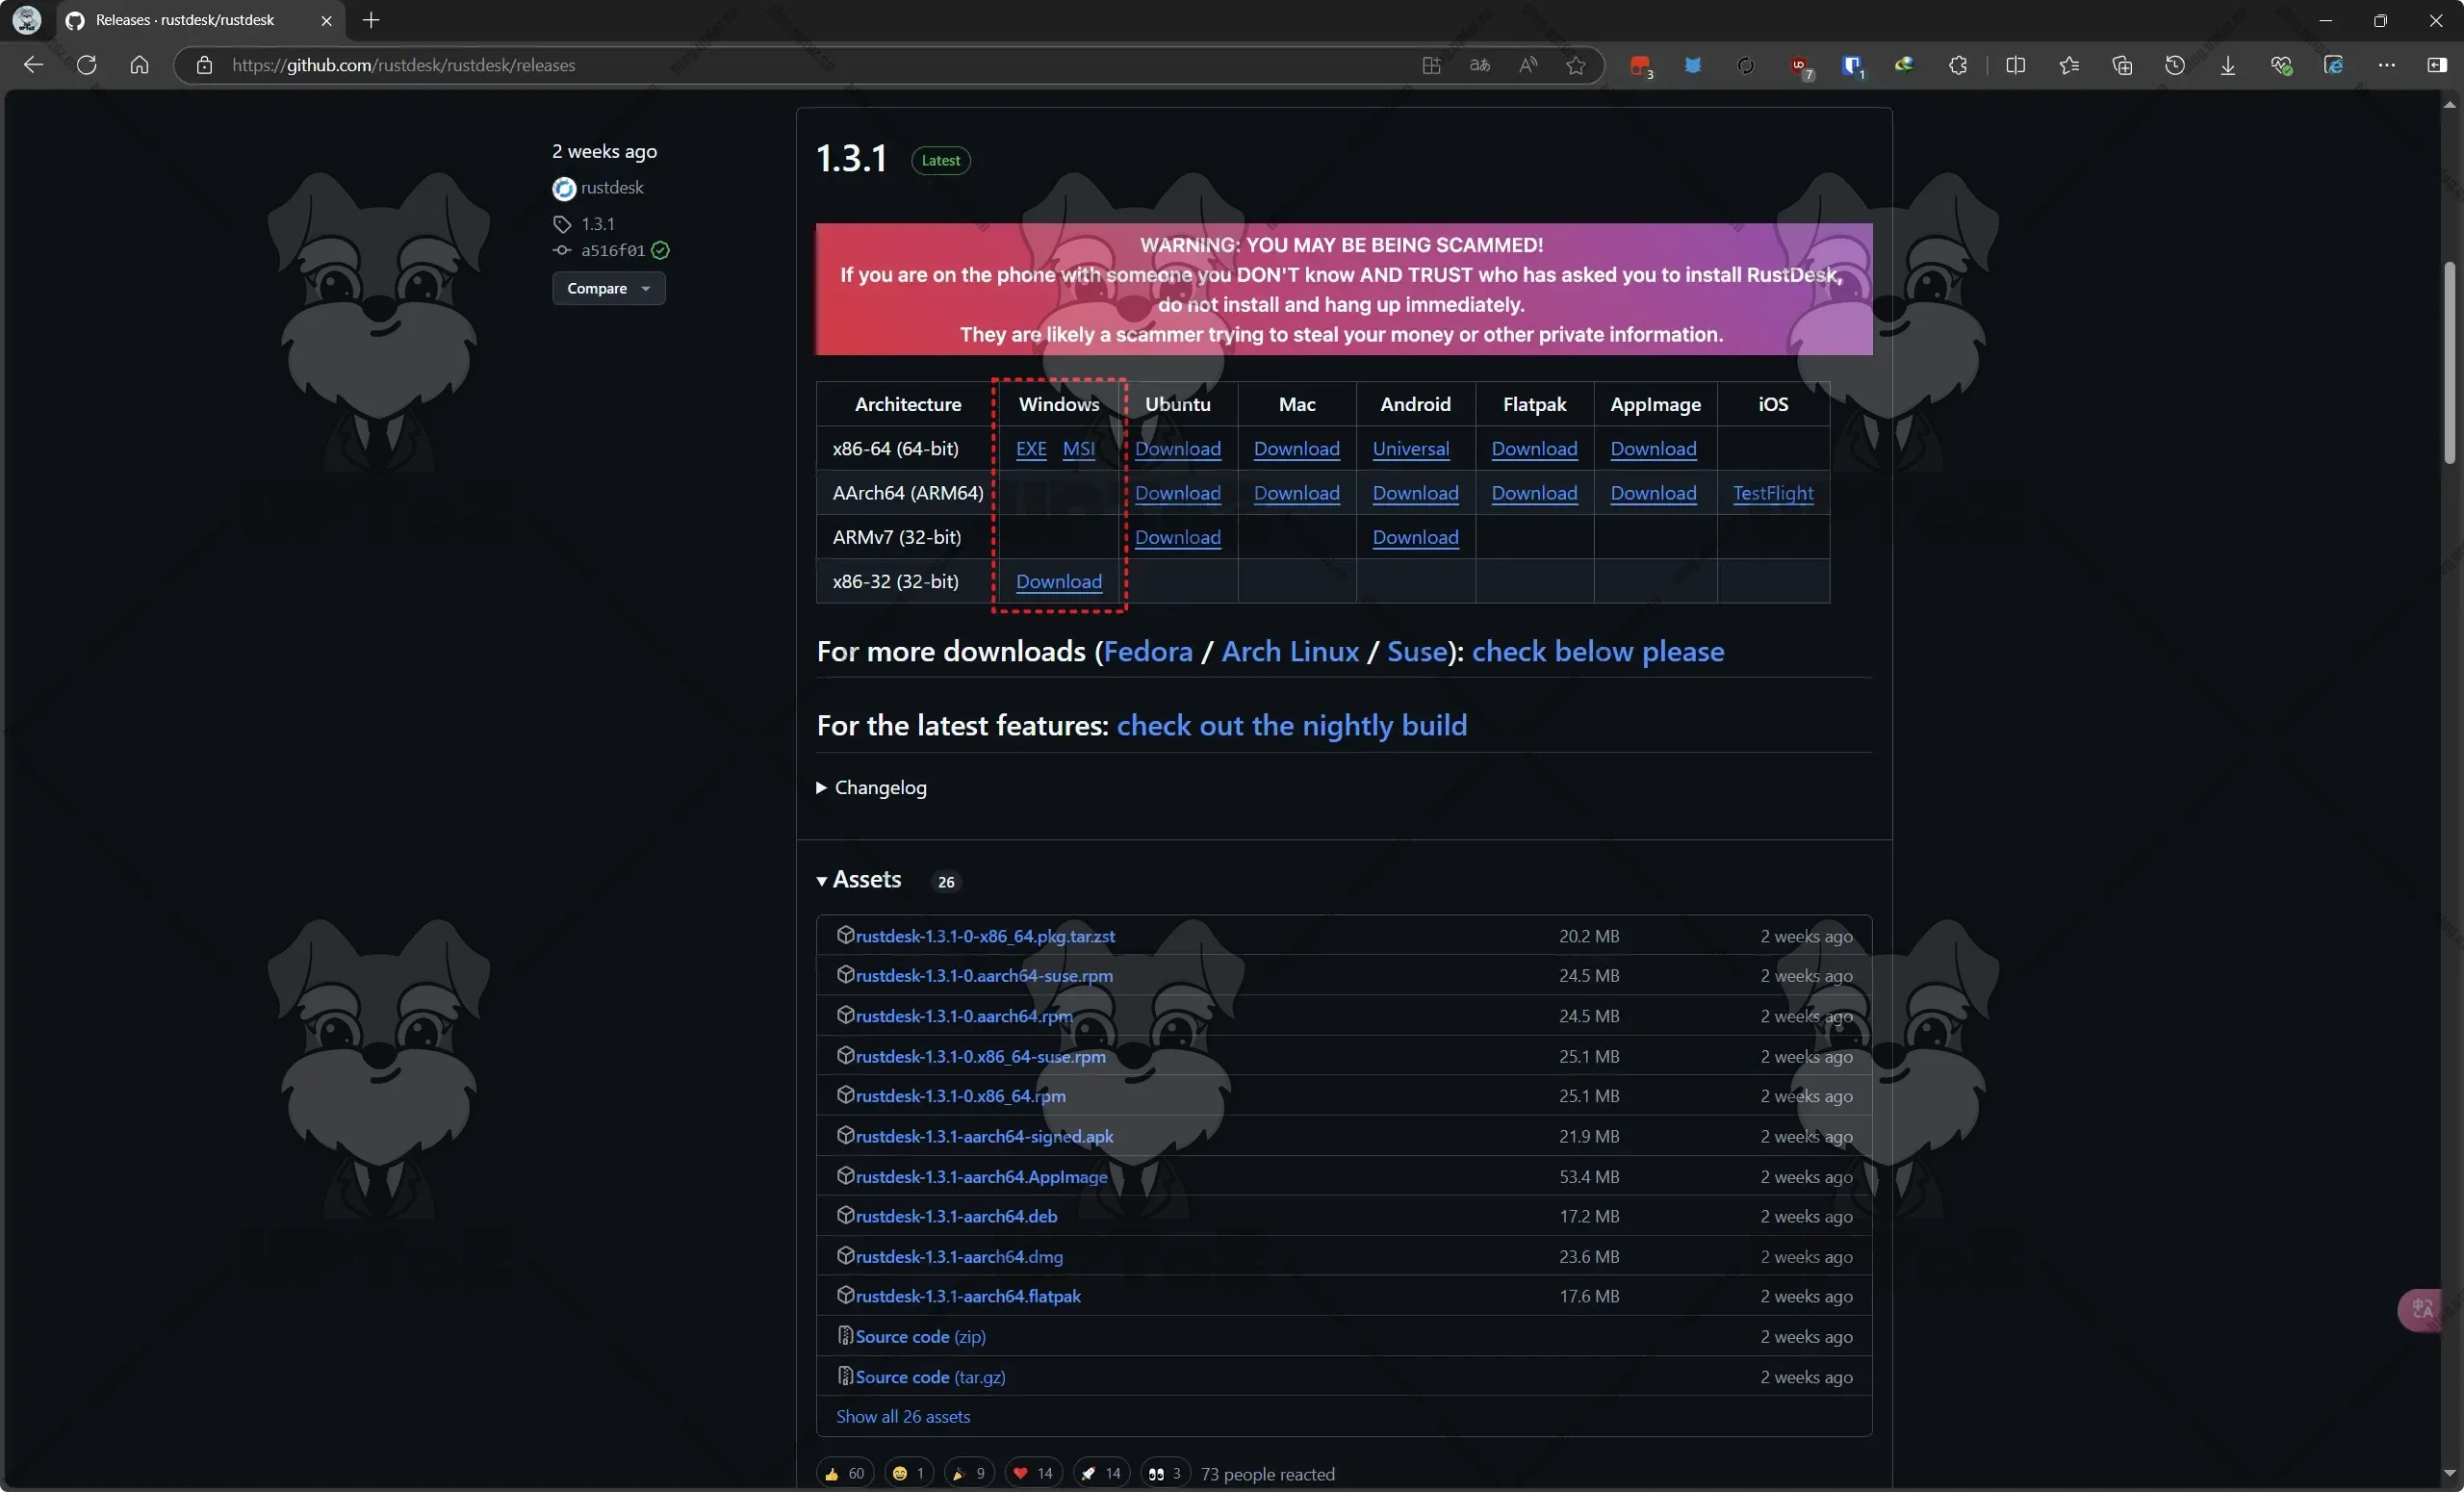Download x86-64 AppImage build
Screen dimensions: 2464x1492
pos(1653,448)
